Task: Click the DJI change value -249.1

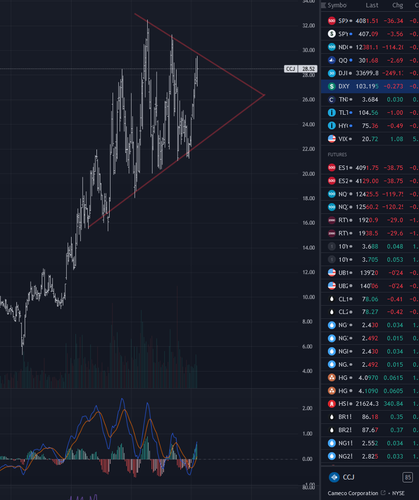Action: (393, 73)
